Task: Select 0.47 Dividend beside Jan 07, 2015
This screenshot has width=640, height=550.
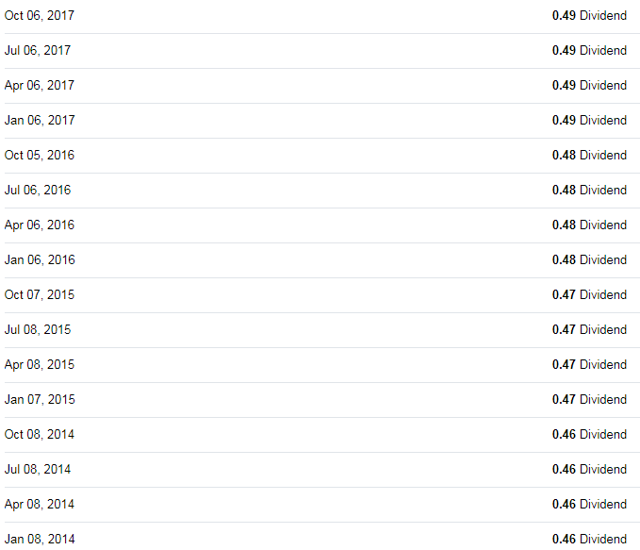Action: [x=589, y=399]
